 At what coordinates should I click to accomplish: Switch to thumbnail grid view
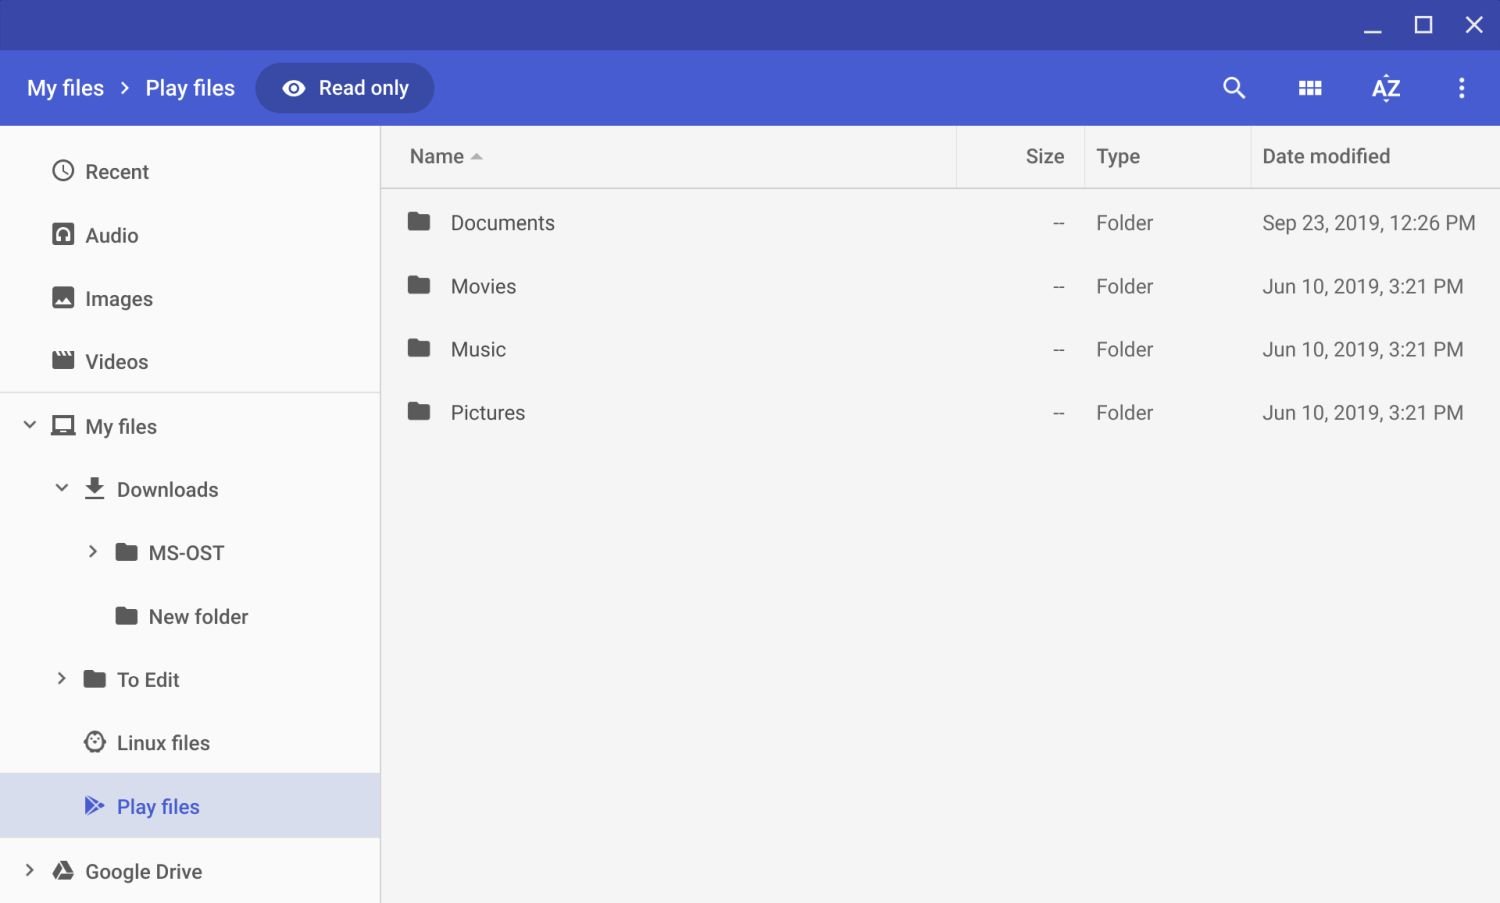pos(1310,88)
